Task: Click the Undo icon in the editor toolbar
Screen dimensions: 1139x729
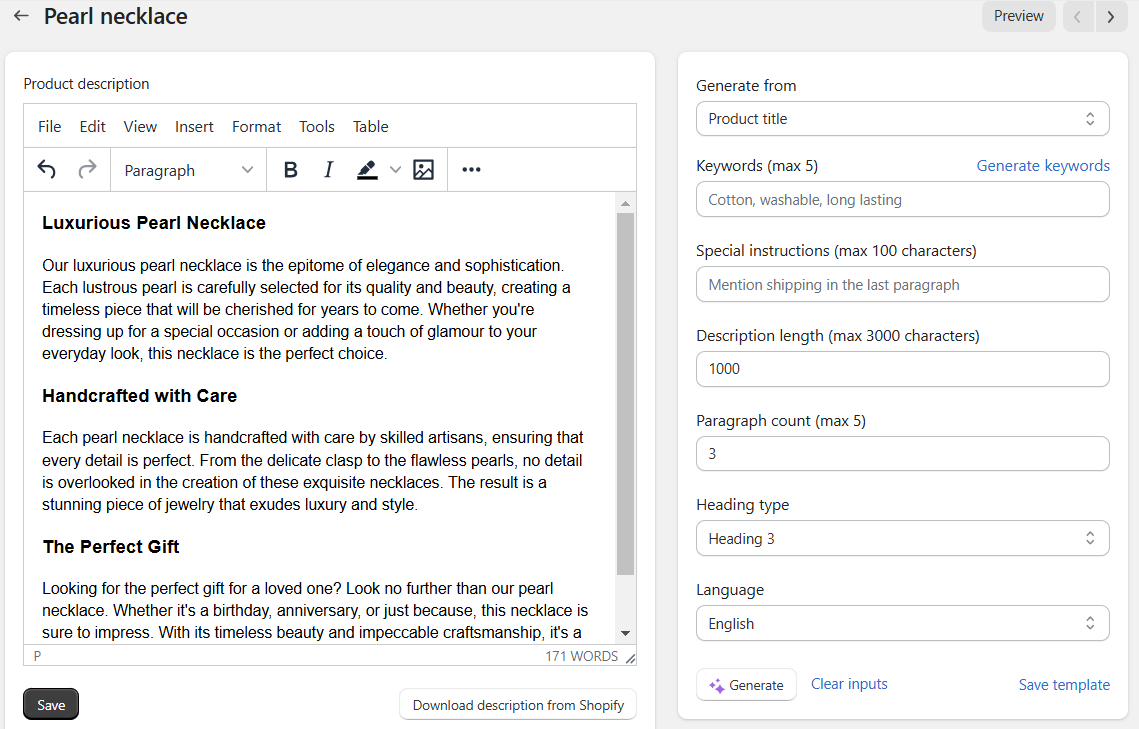Action: pos(46,169)
